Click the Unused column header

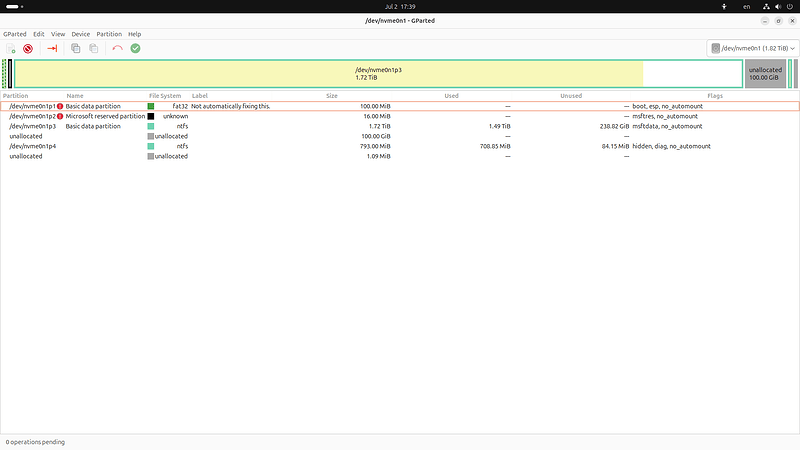[x=571, y=96]
